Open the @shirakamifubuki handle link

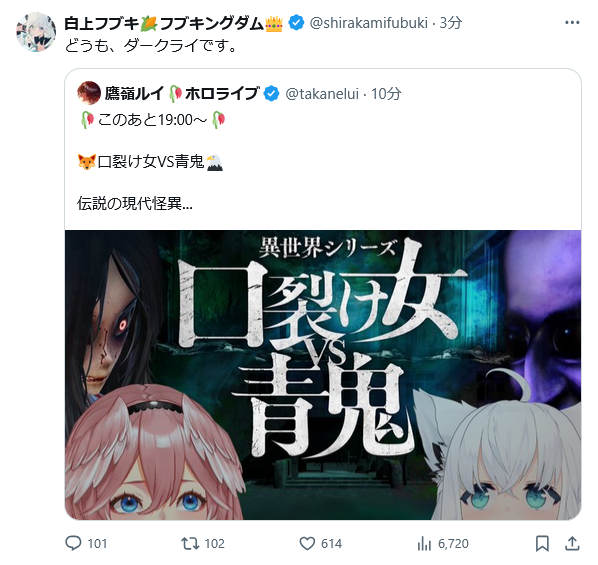pyautogui.click(x=368, y=23)
